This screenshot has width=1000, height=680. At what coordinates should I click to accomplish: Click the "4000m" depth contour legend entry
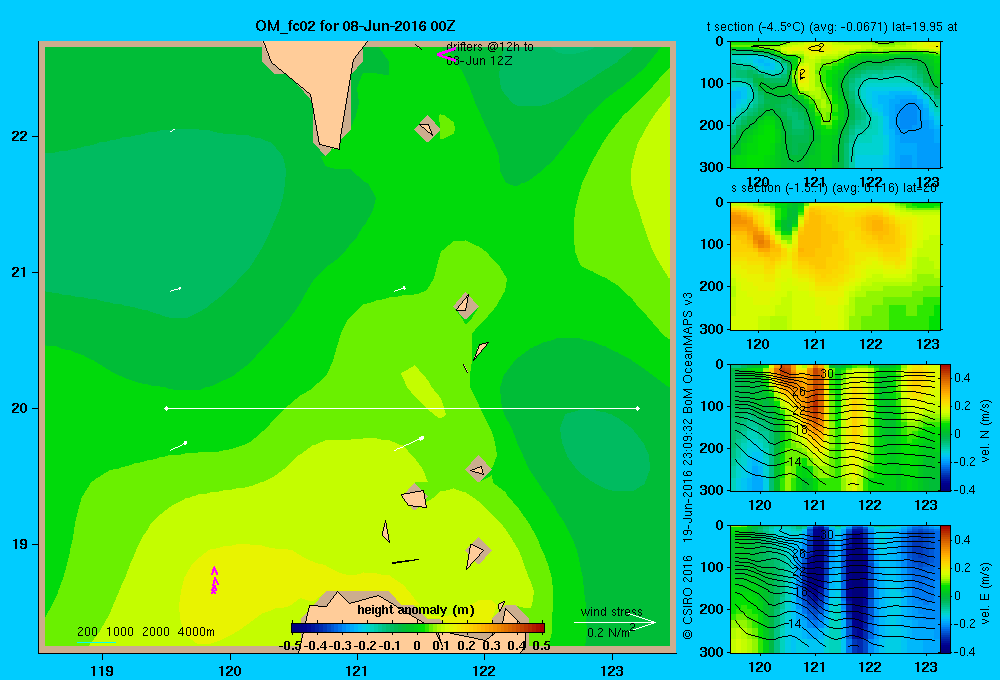(x=196, y=632)
